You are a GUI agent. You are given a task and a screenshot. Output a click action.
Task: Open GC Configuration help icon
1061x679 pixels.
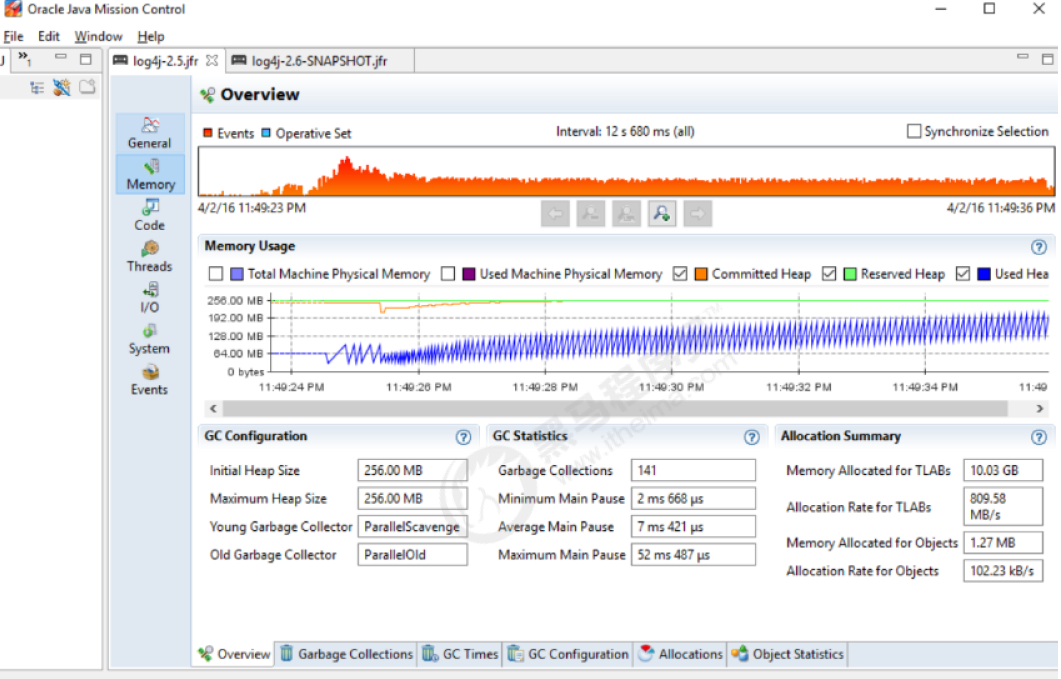(463, 437)
